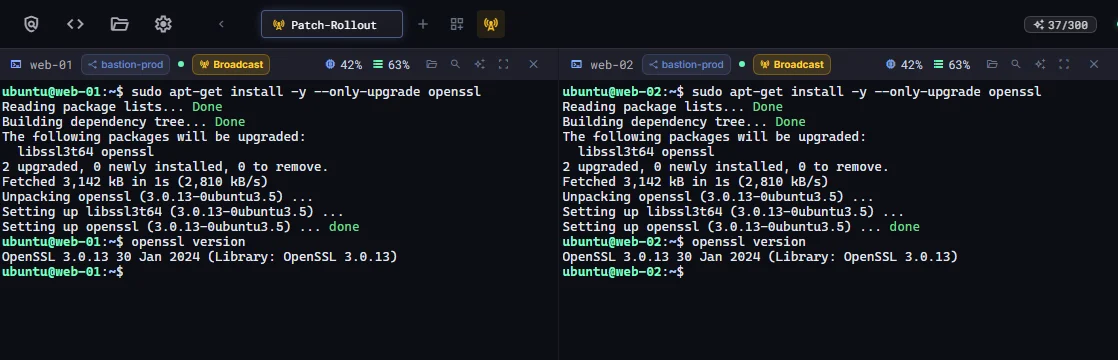
Task: Maximize the web-02 pane with fullscreen icon
Action: [x=1064, y=64]
